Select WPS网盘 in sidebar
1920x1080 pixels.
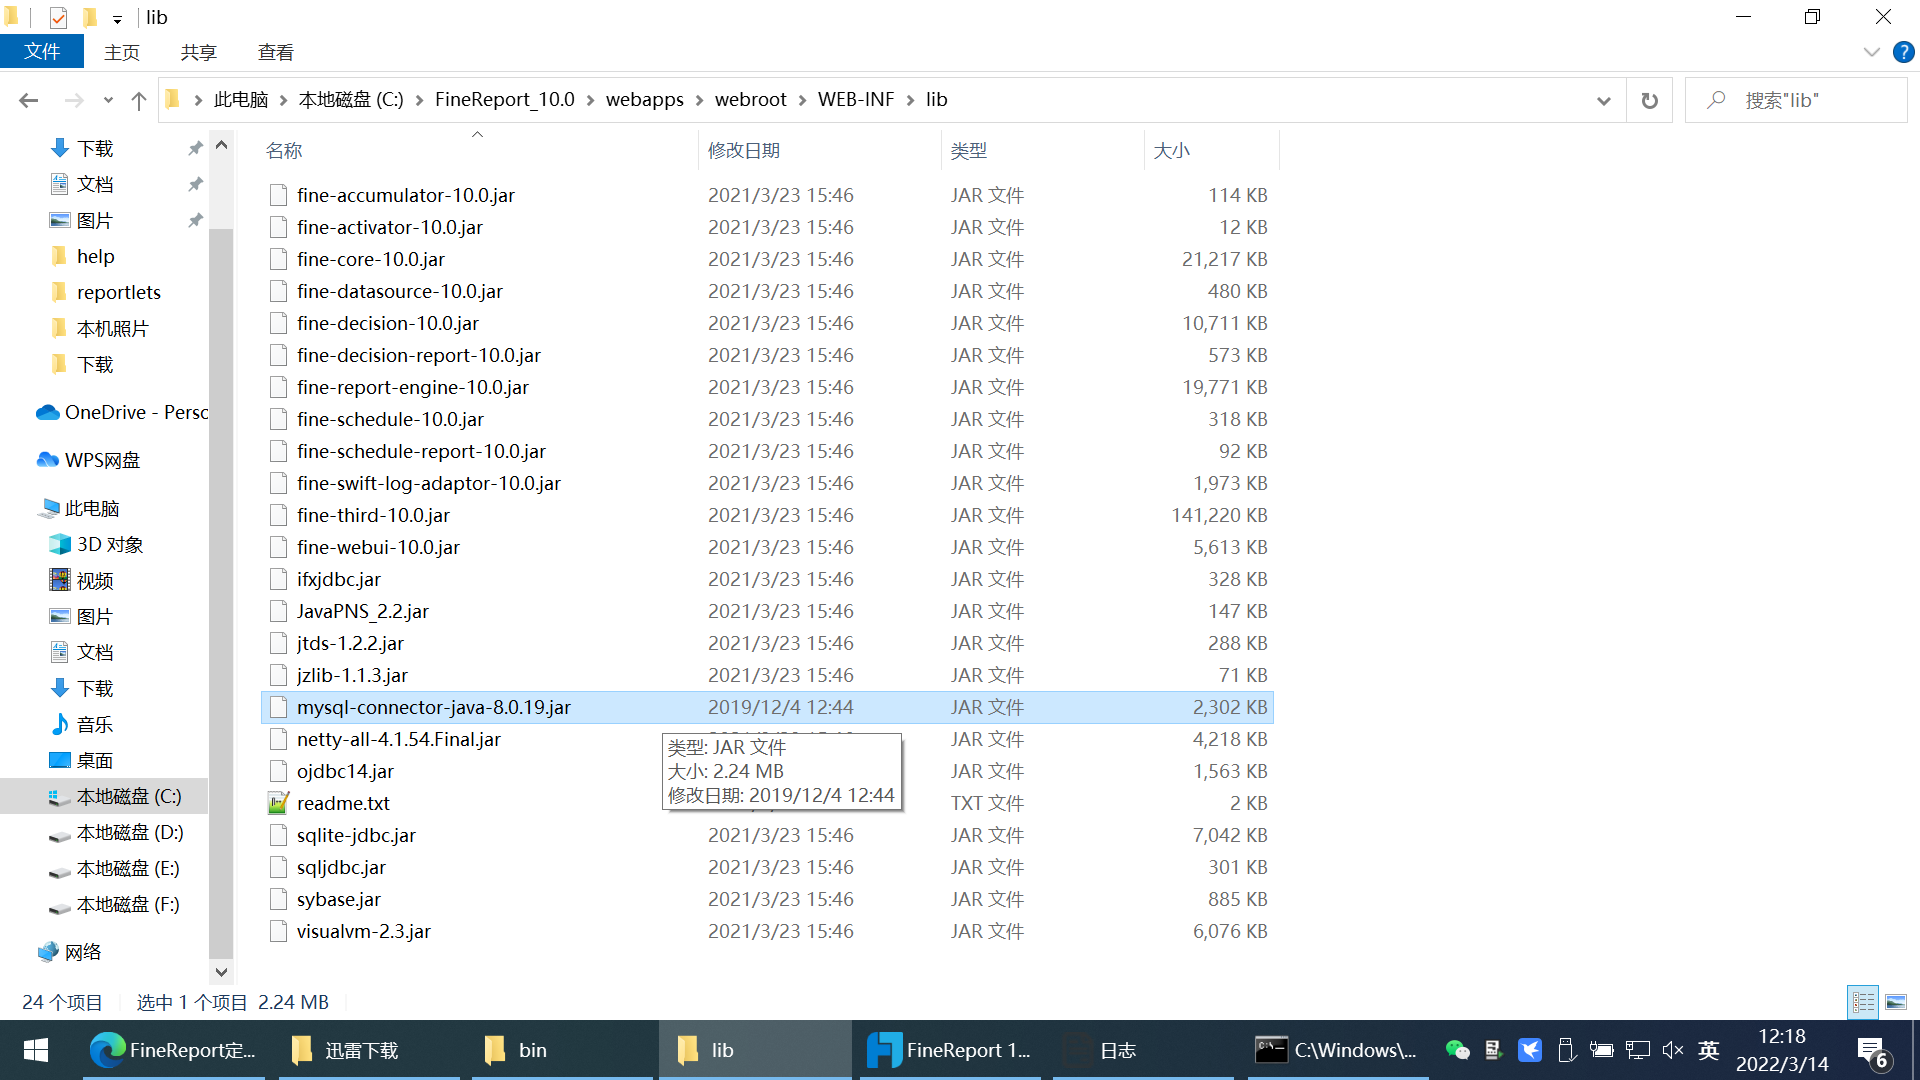(x=102, y=460)
